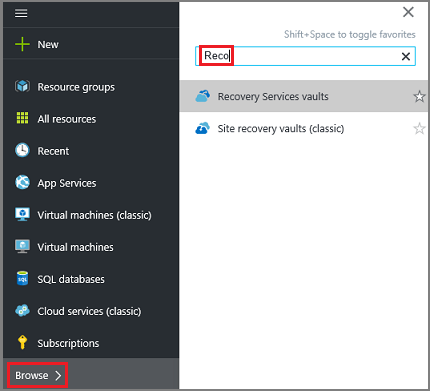Click the Recent clock icon
This screenshot has height=391, width=430.
[22, 150]
